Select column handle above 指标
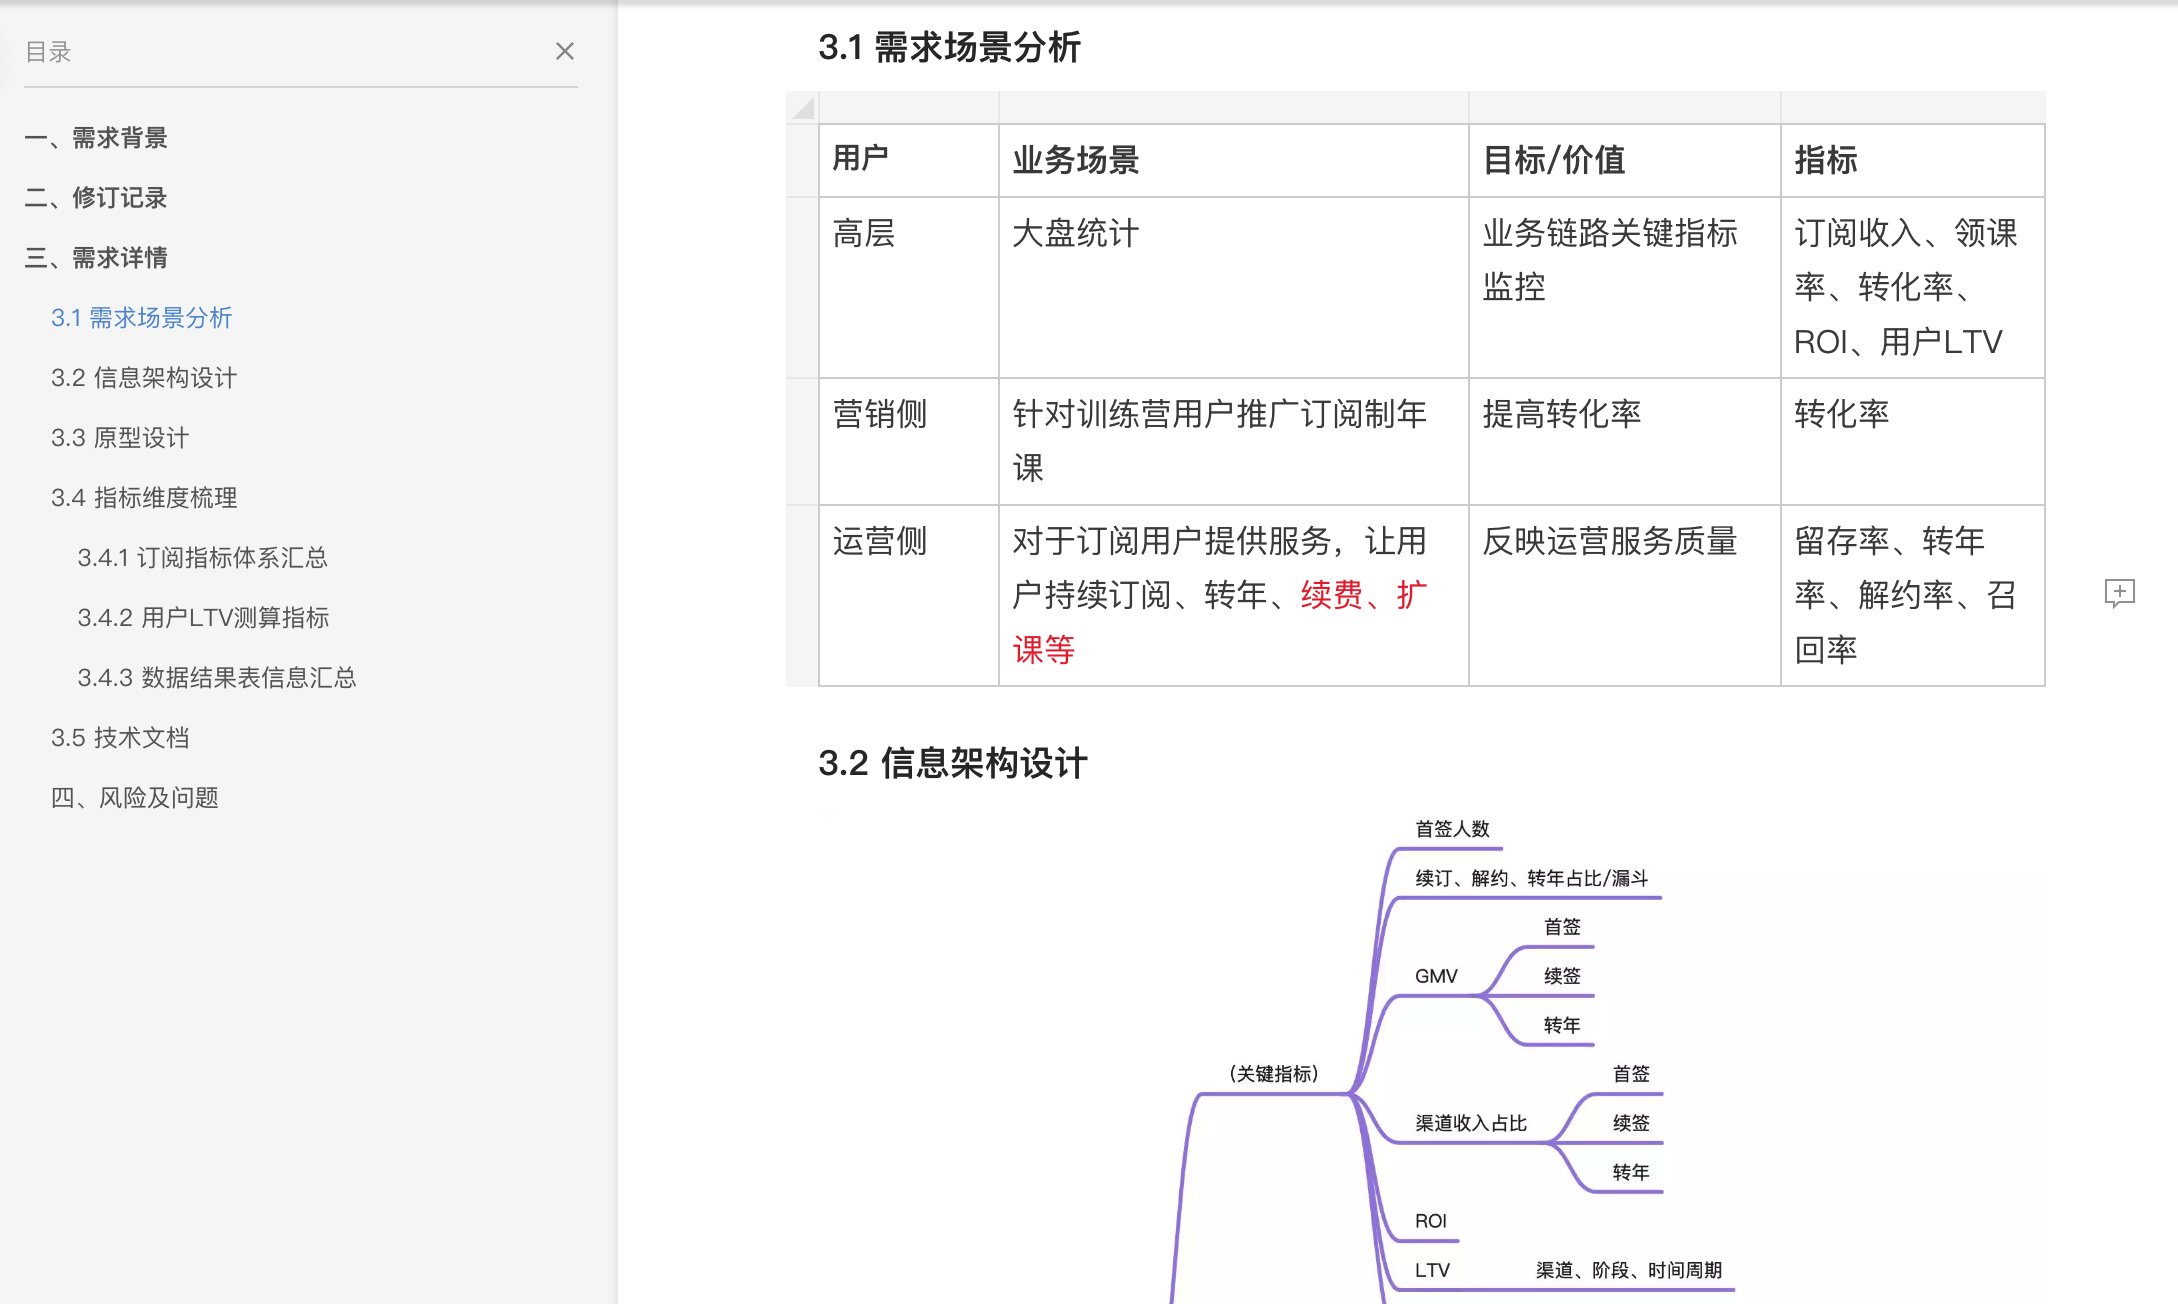Viewport: 2178px width, 1304px height. [1913, 107]
